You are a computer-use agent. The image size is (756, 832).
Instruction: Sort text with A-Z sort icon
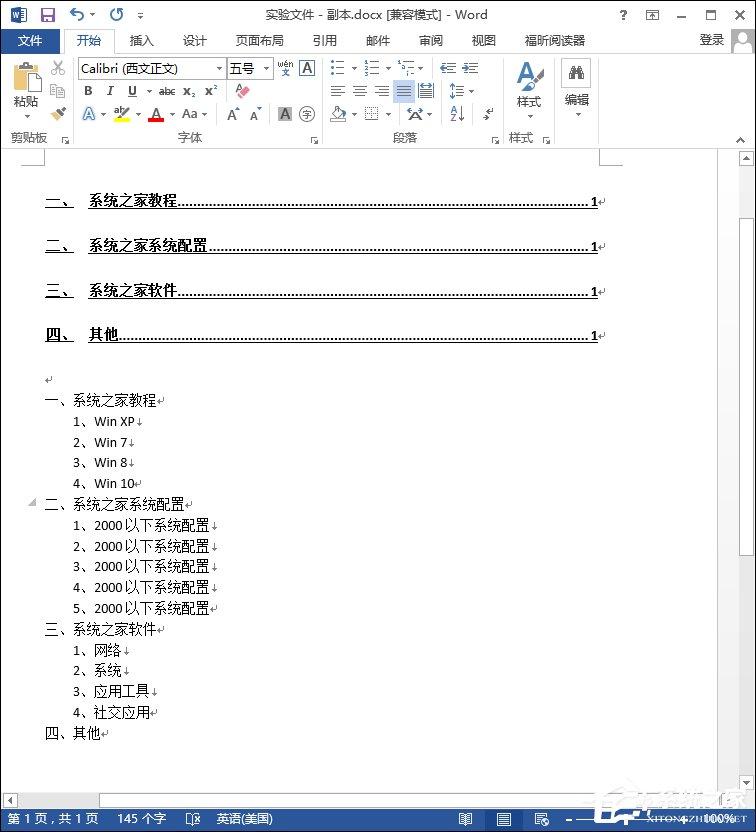tap(457, 114)
